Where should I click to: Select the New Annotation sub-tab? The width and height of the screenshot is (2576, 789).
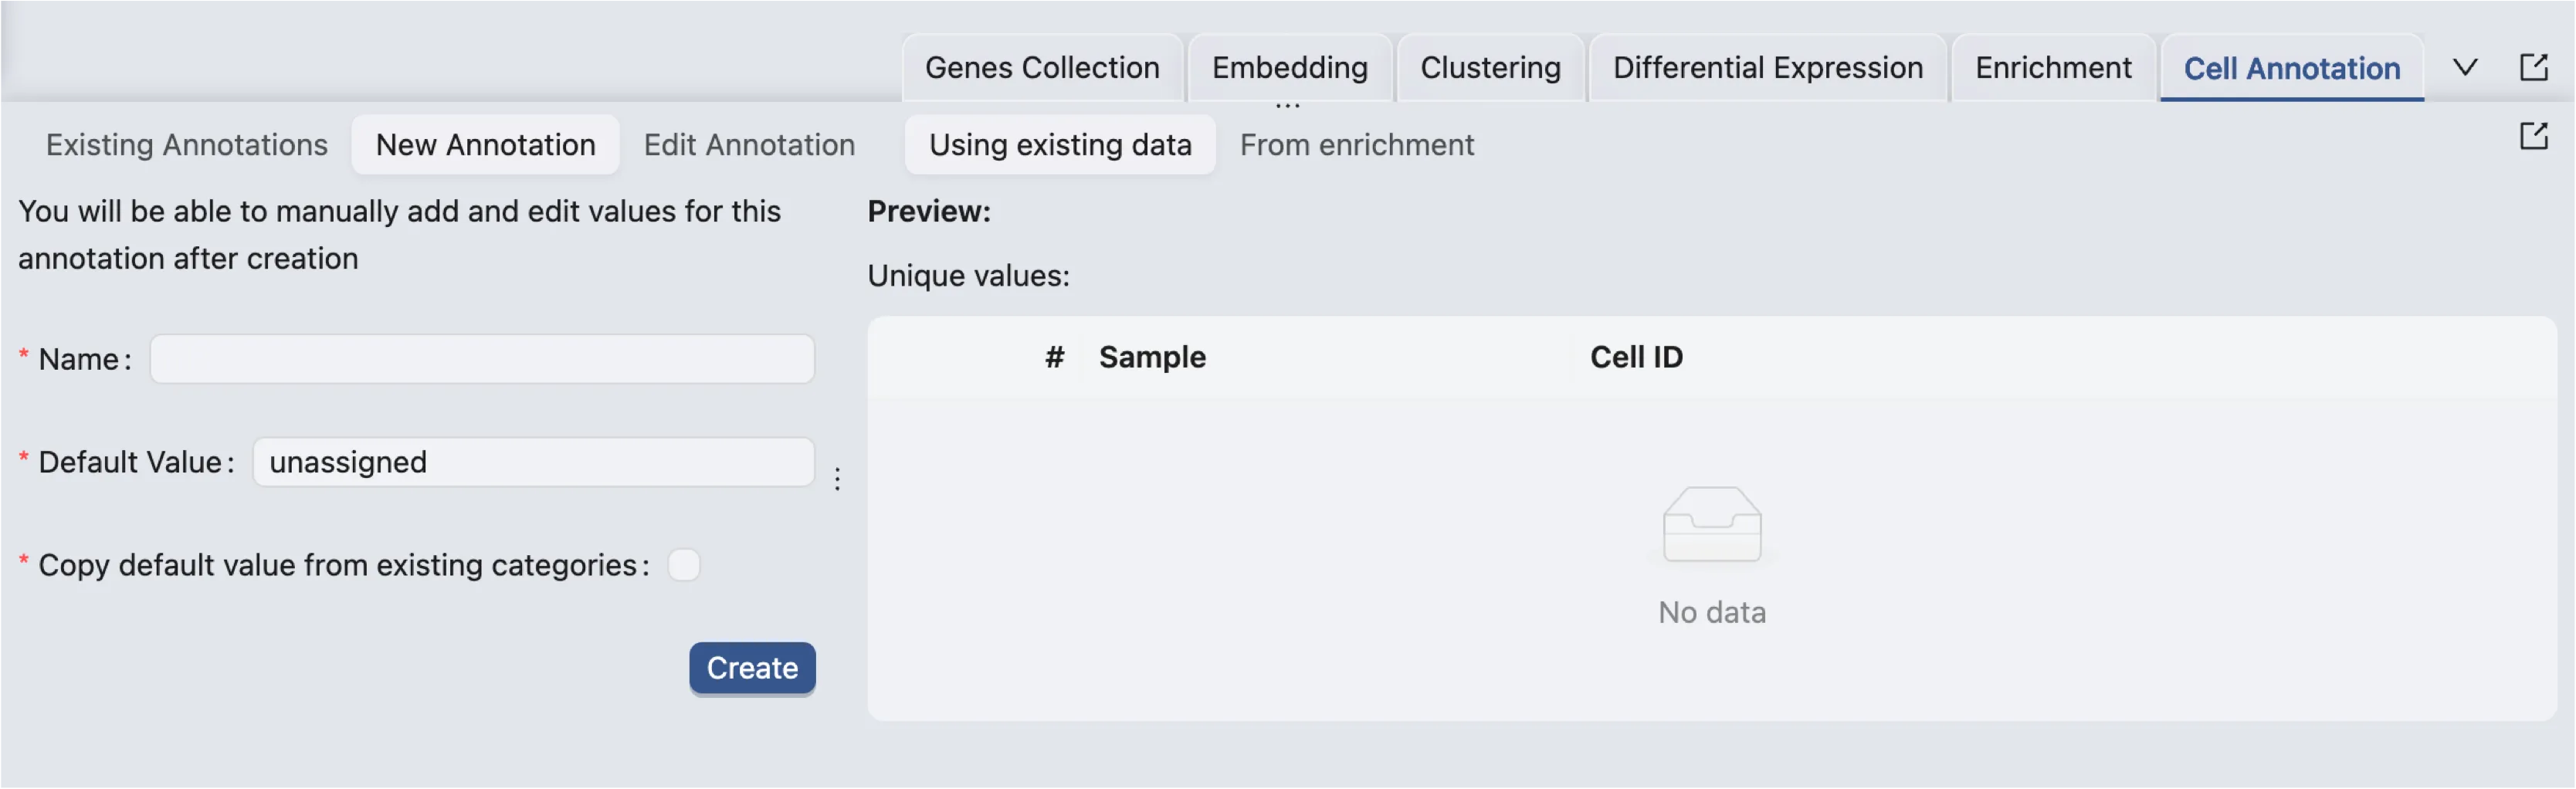[485, 145]
